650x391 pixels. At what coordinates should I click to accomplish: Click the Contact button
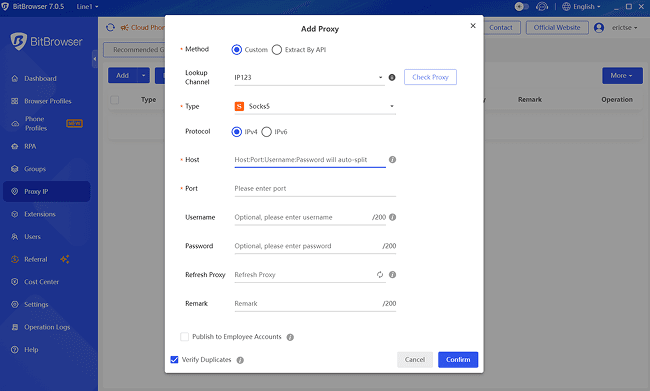click(x=501, y=28)
